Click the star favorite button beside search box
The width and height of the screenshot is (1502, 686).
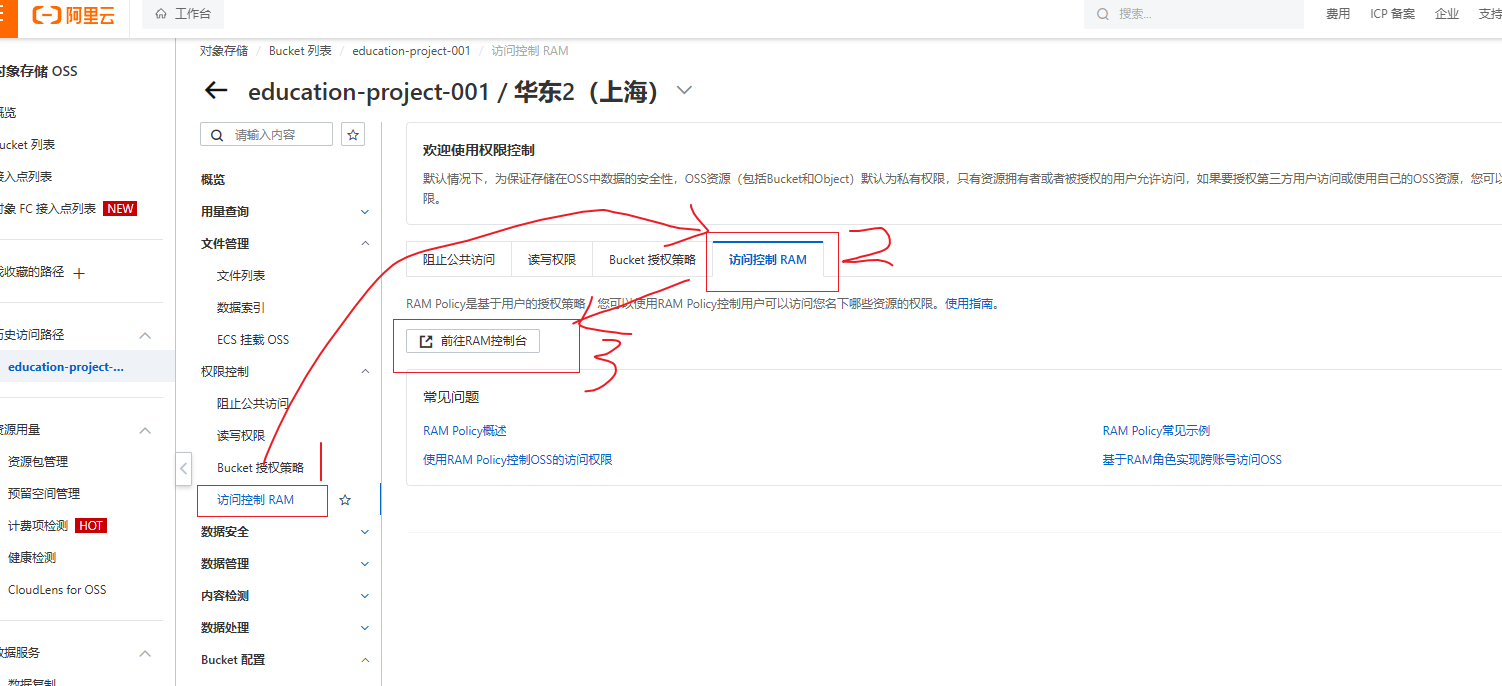coord(353,134)
